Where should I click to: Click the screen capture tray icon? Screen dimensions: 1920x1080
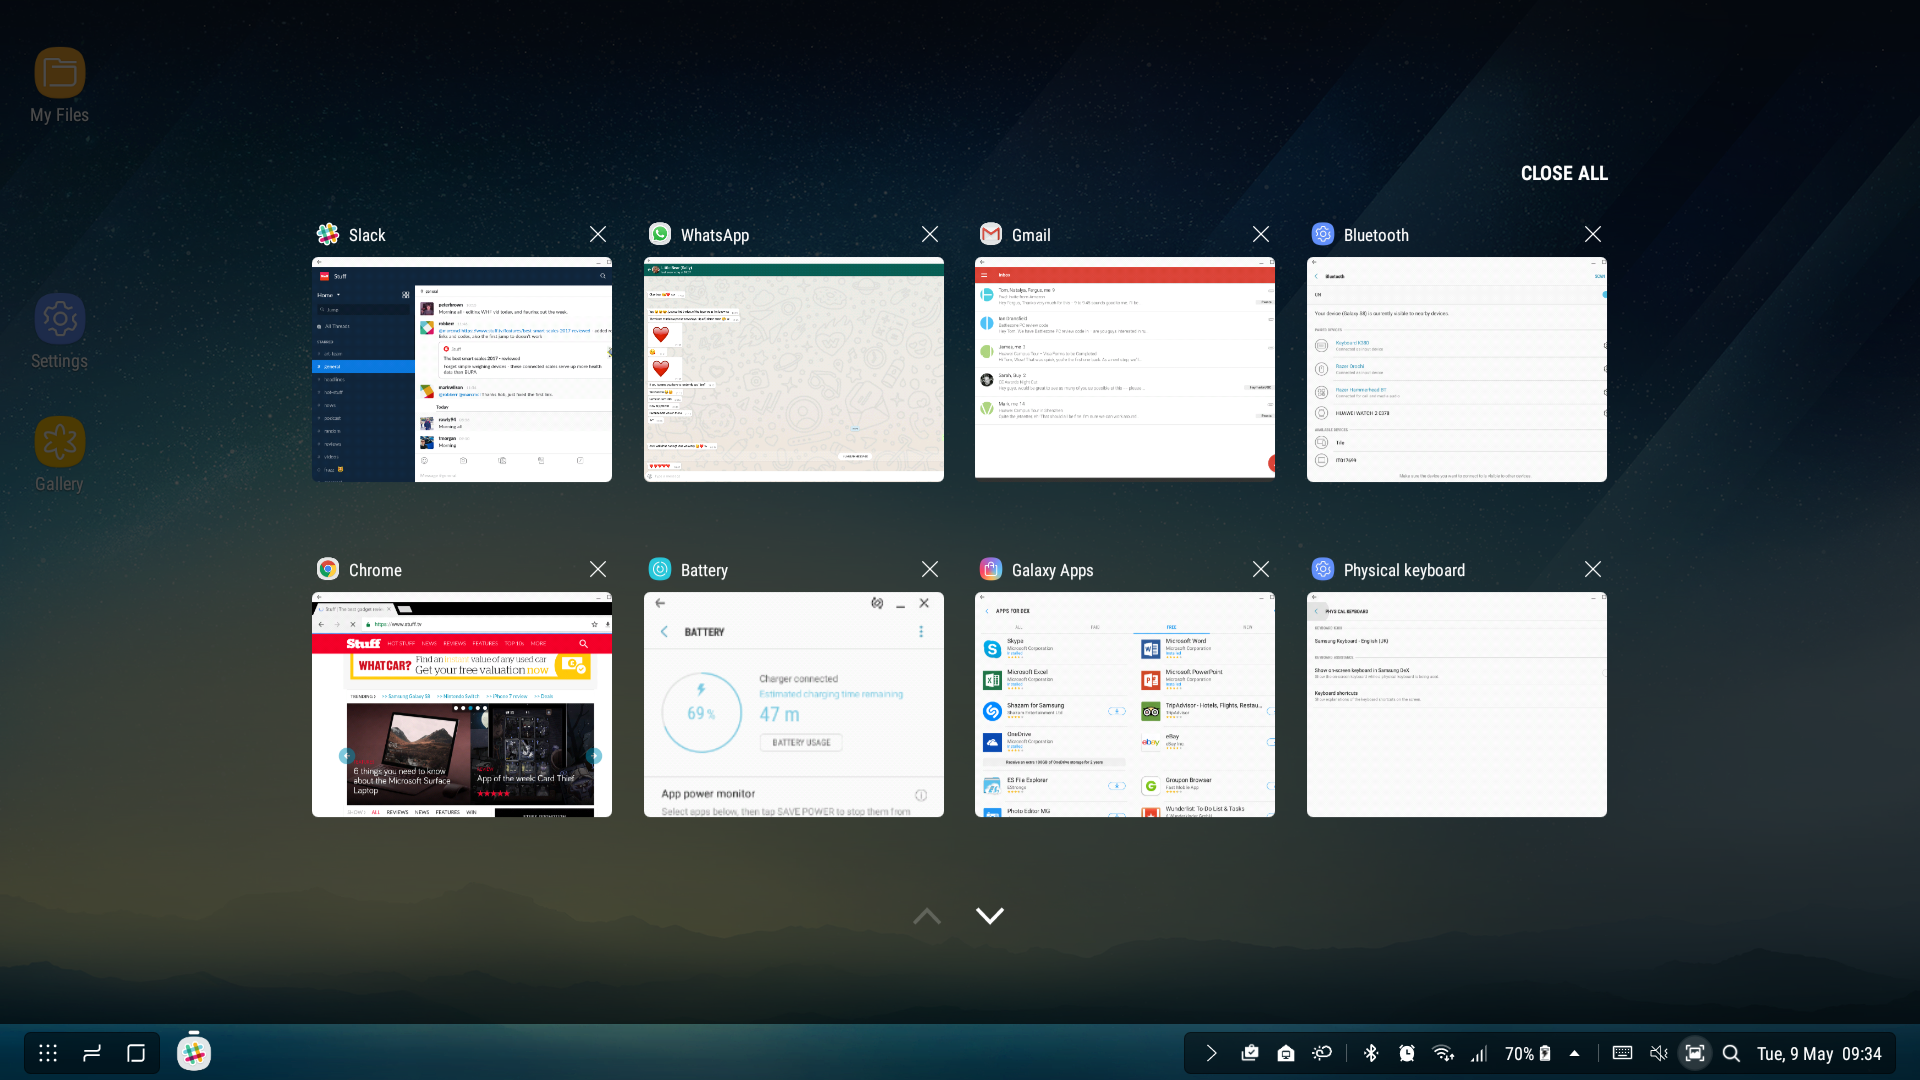(1695, 1053)
